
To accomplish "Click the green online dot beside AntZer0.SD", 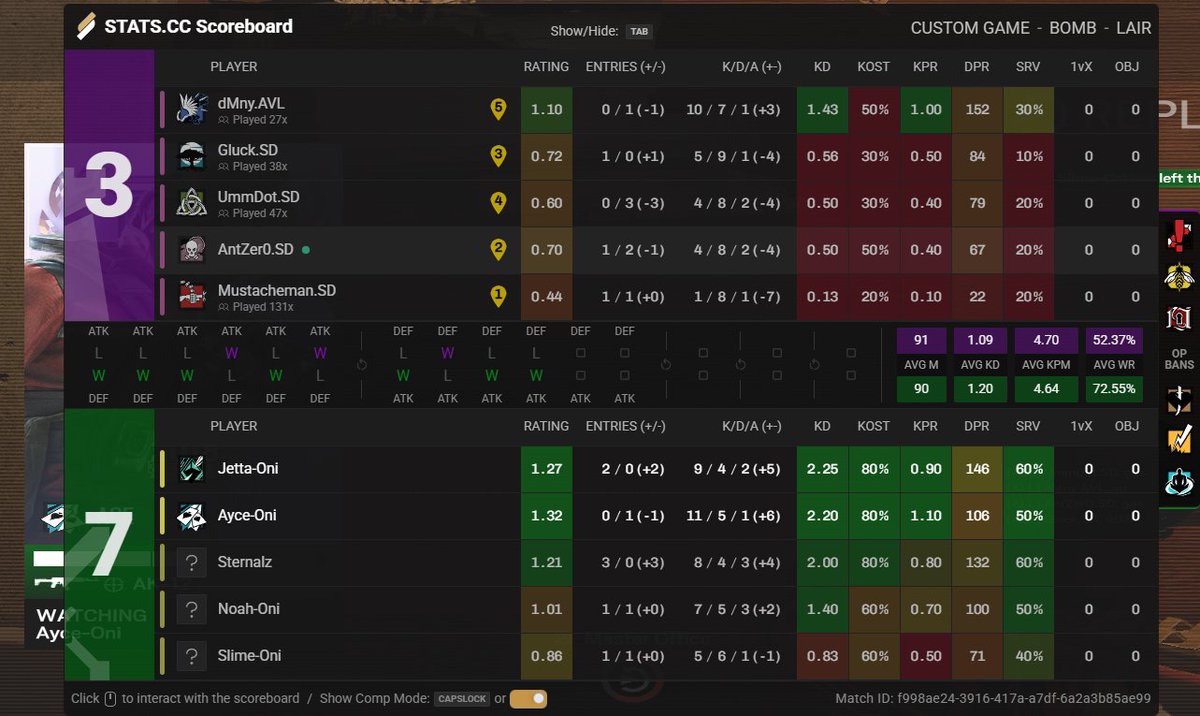I will click(x=306, y=250).
